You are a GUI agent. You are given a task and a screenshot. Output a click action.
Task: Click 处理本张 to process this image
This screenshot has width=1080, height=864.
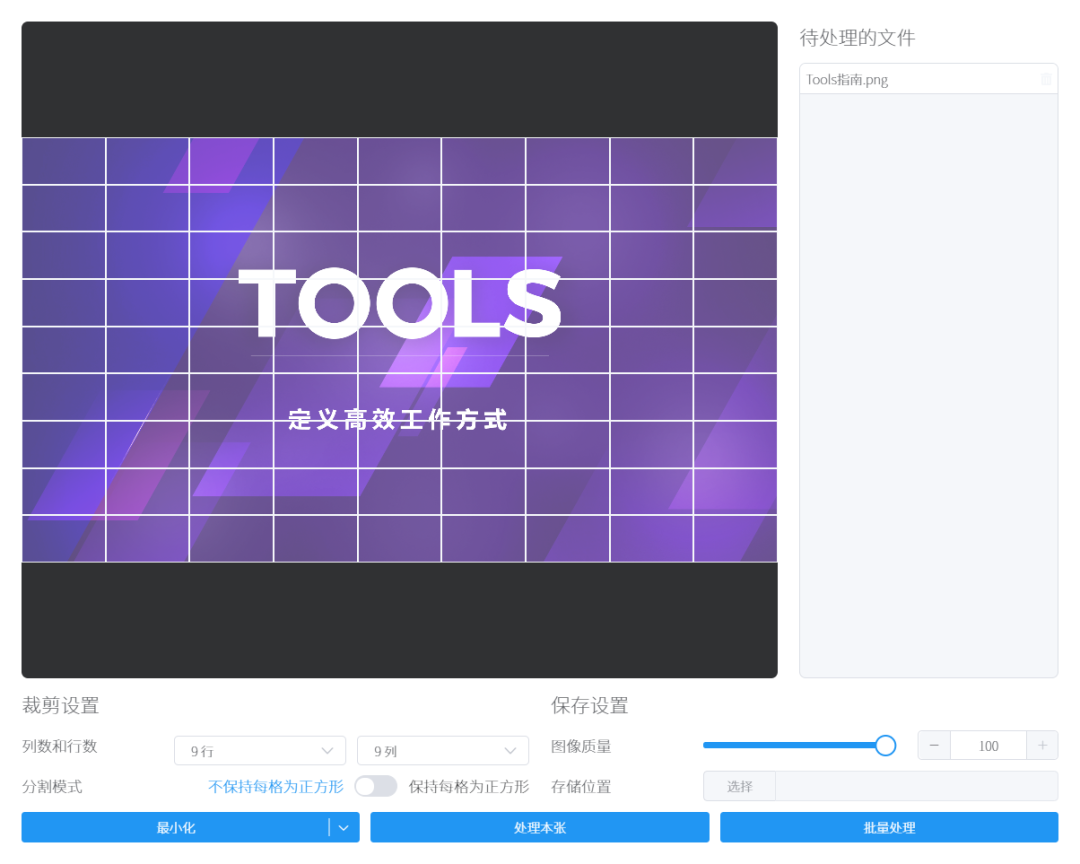(539, 827)
